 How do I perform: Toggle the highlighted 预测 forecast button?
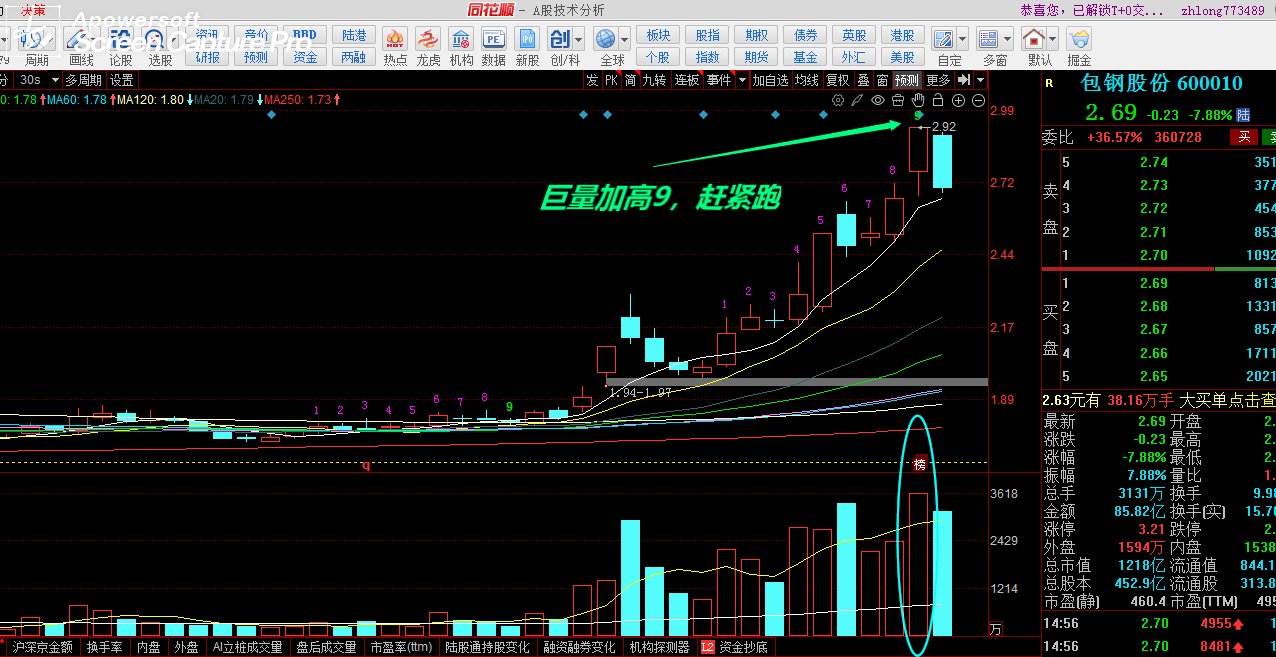tap(906, 80)
